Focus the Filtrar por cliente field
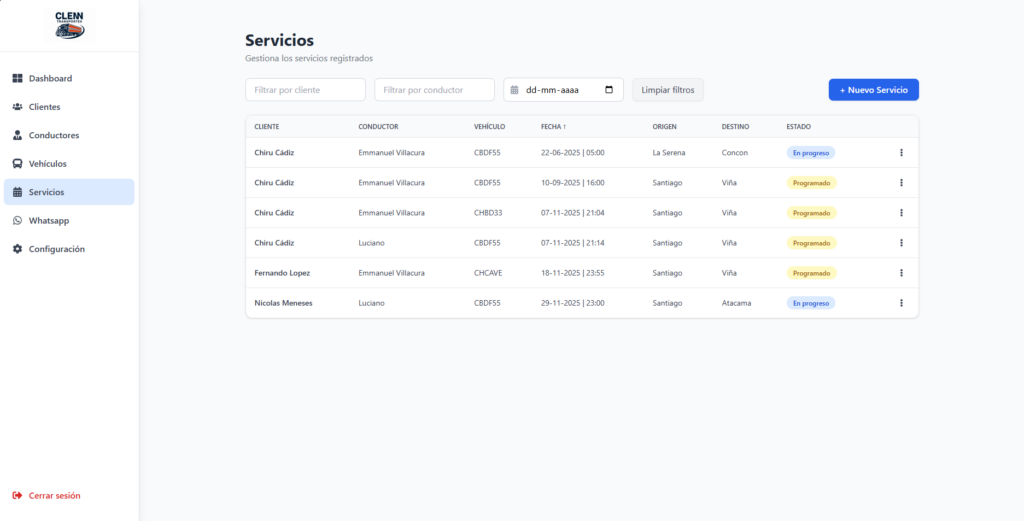Screen dimensions: 1024x521 click(305, 90)
